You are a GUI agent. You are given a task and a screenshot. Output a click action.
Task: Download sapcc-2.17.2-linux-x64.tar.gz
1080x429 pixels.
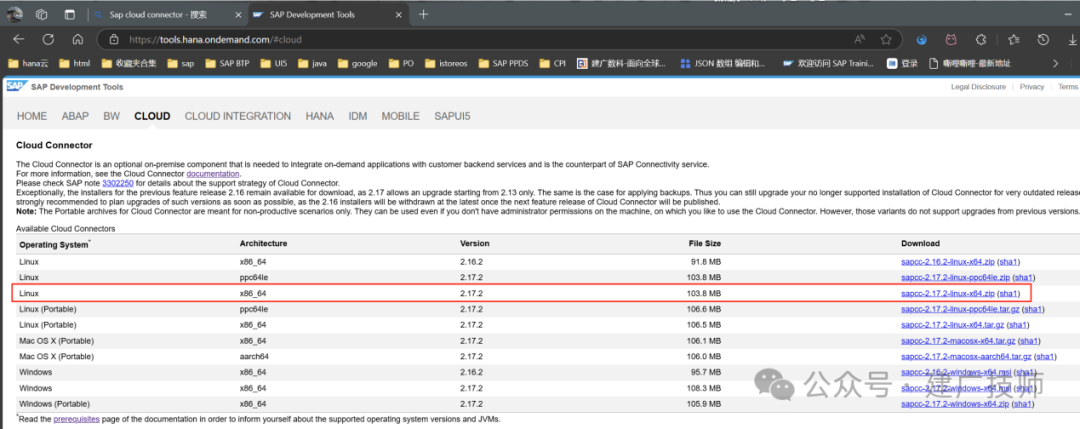click(x=951, y=325)
